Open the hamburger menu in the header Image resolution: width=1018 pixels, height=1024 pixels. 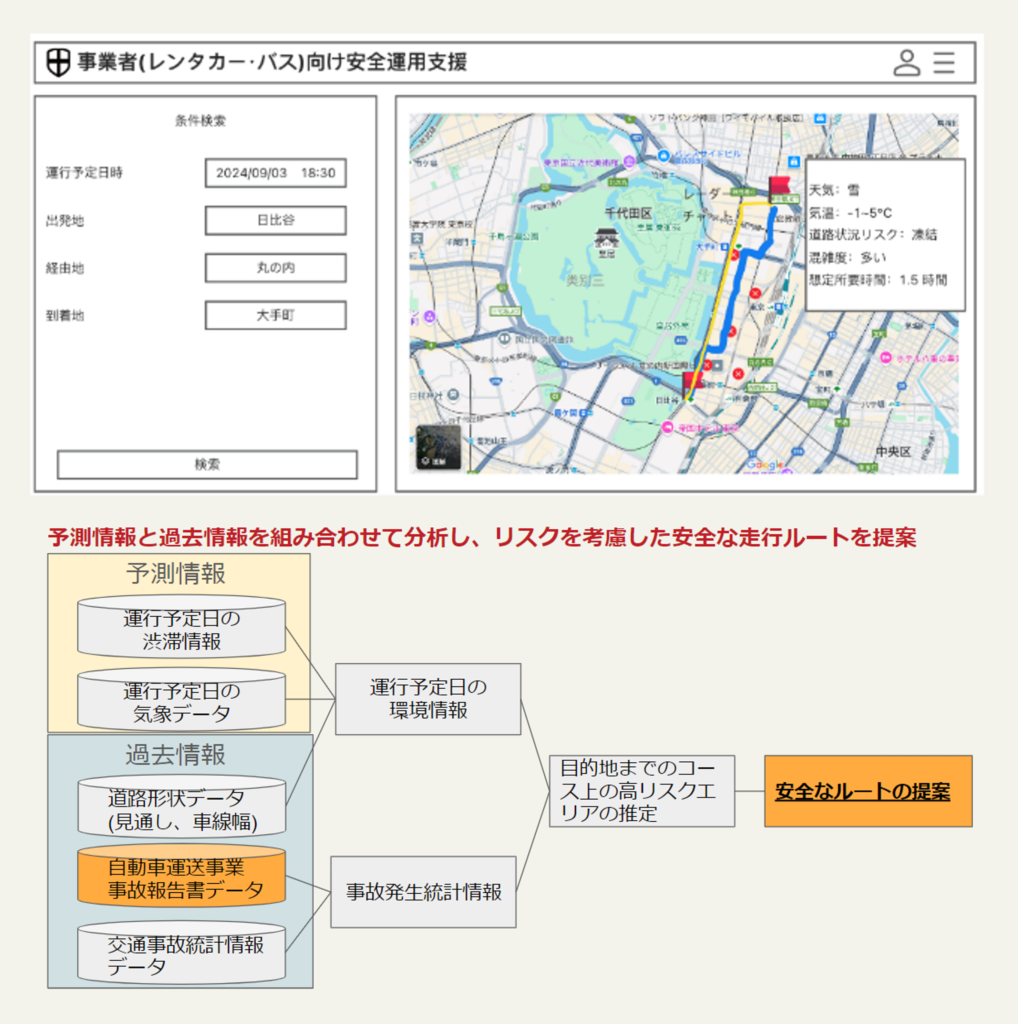(x=944, y=63)
